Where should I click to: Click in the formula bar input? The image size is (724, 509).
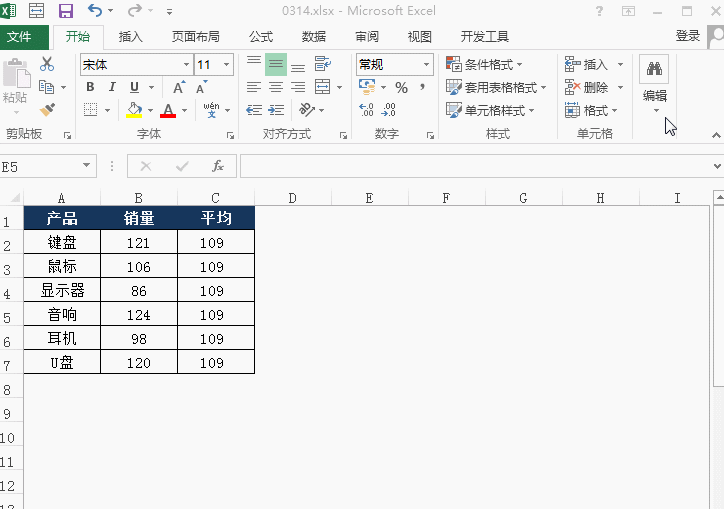coord(476,166)
